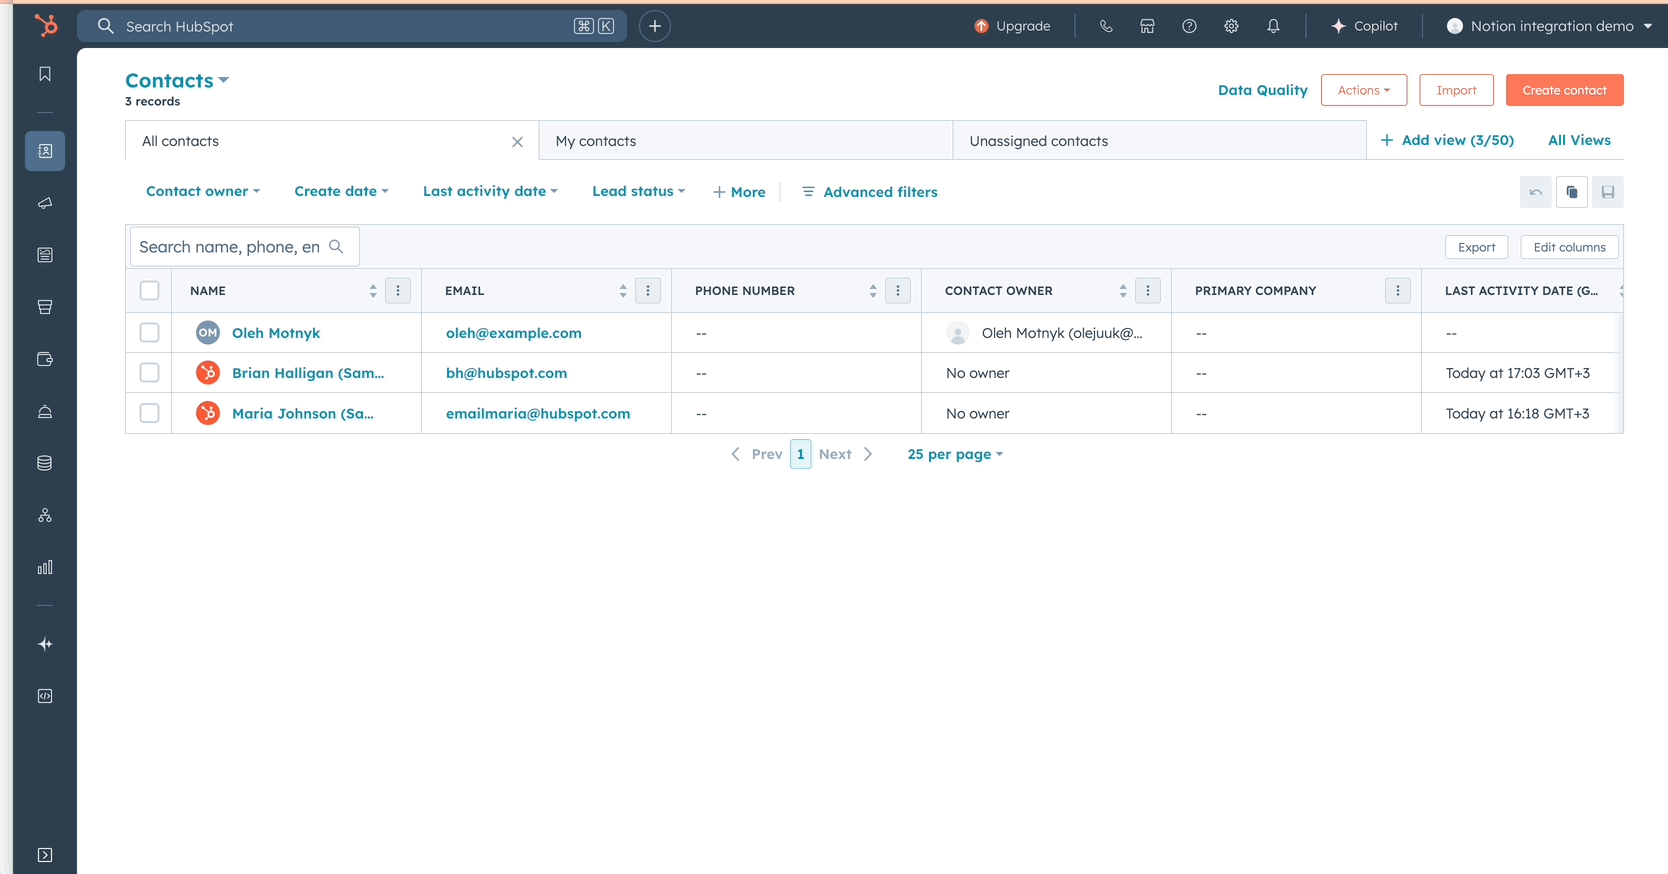The width and height of the screenshot is (1668, 874).
Task: Expand the sidebar navigation panel
Action: [x=45, y=855]
